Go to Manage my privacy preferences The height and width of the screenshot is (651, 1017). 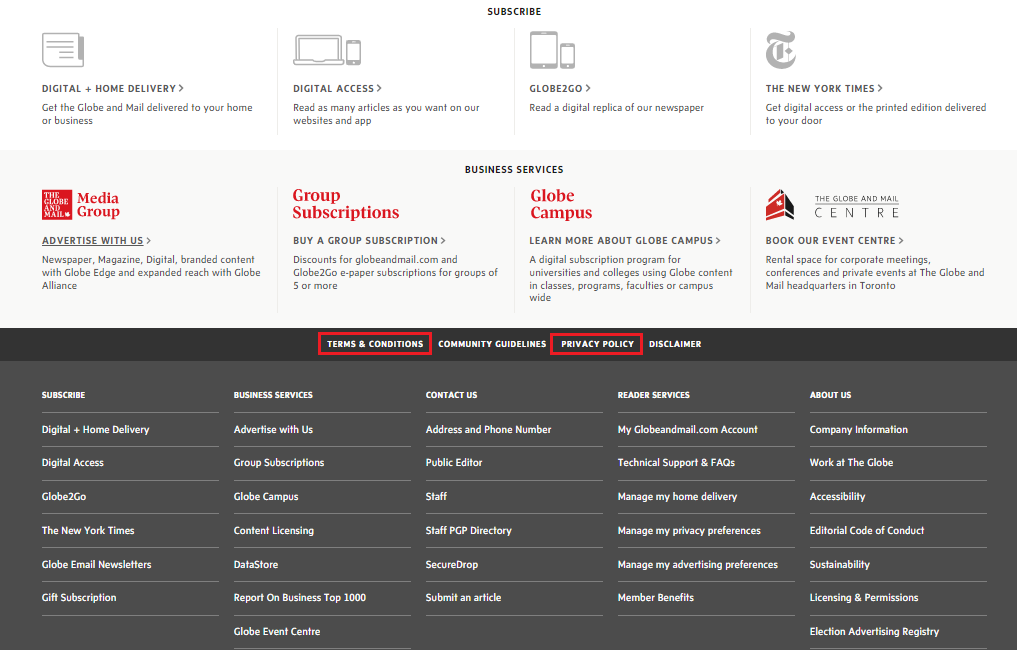pyautogui.click(x=689, y=531)
